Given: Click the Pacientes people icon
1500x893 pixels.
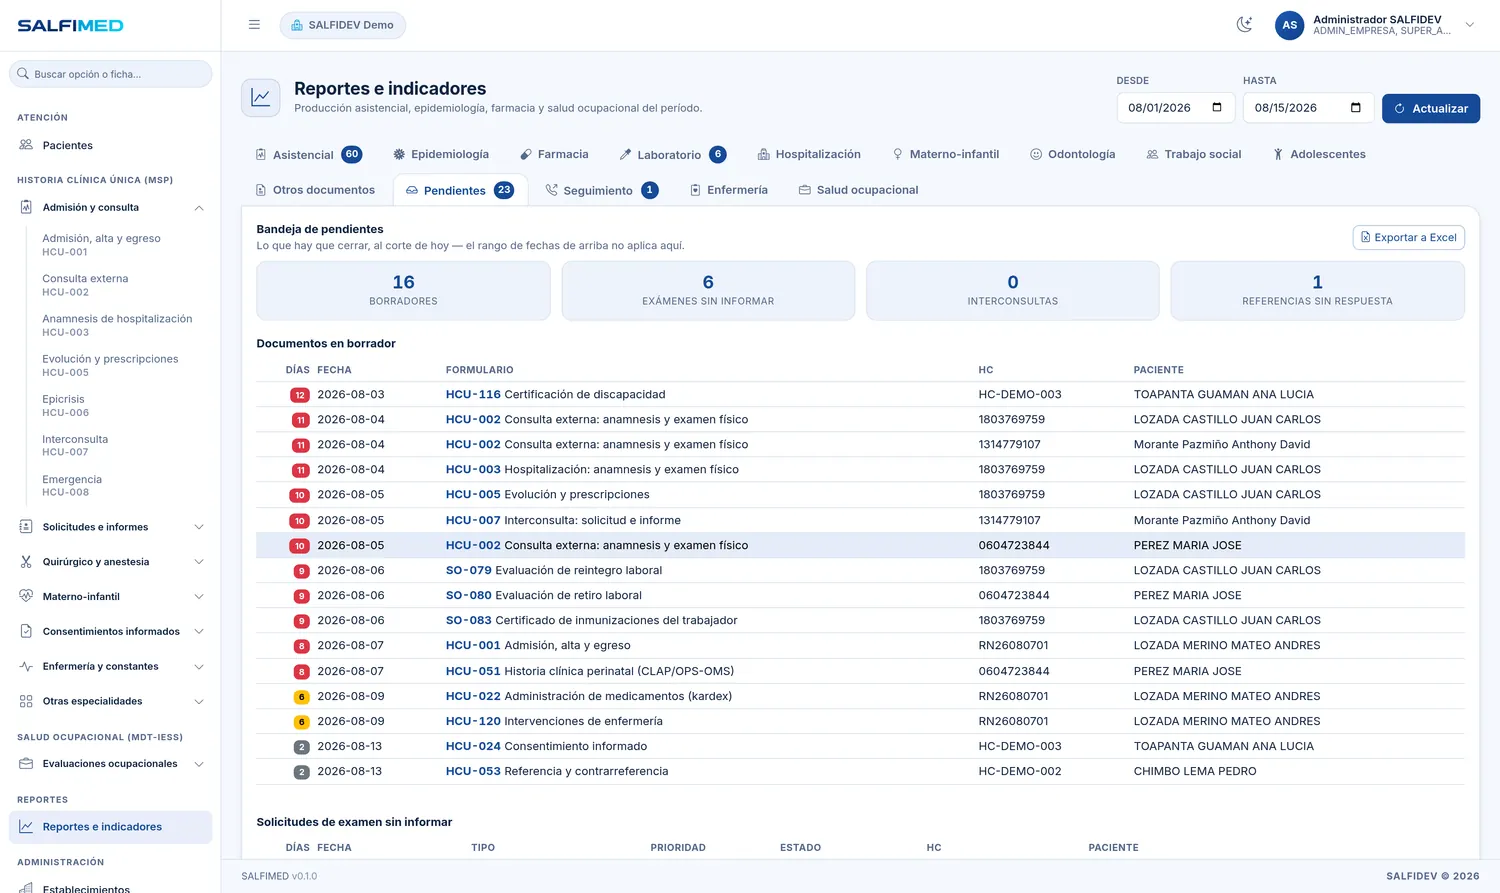Looking at the screenshot, I should pos(26,145).
